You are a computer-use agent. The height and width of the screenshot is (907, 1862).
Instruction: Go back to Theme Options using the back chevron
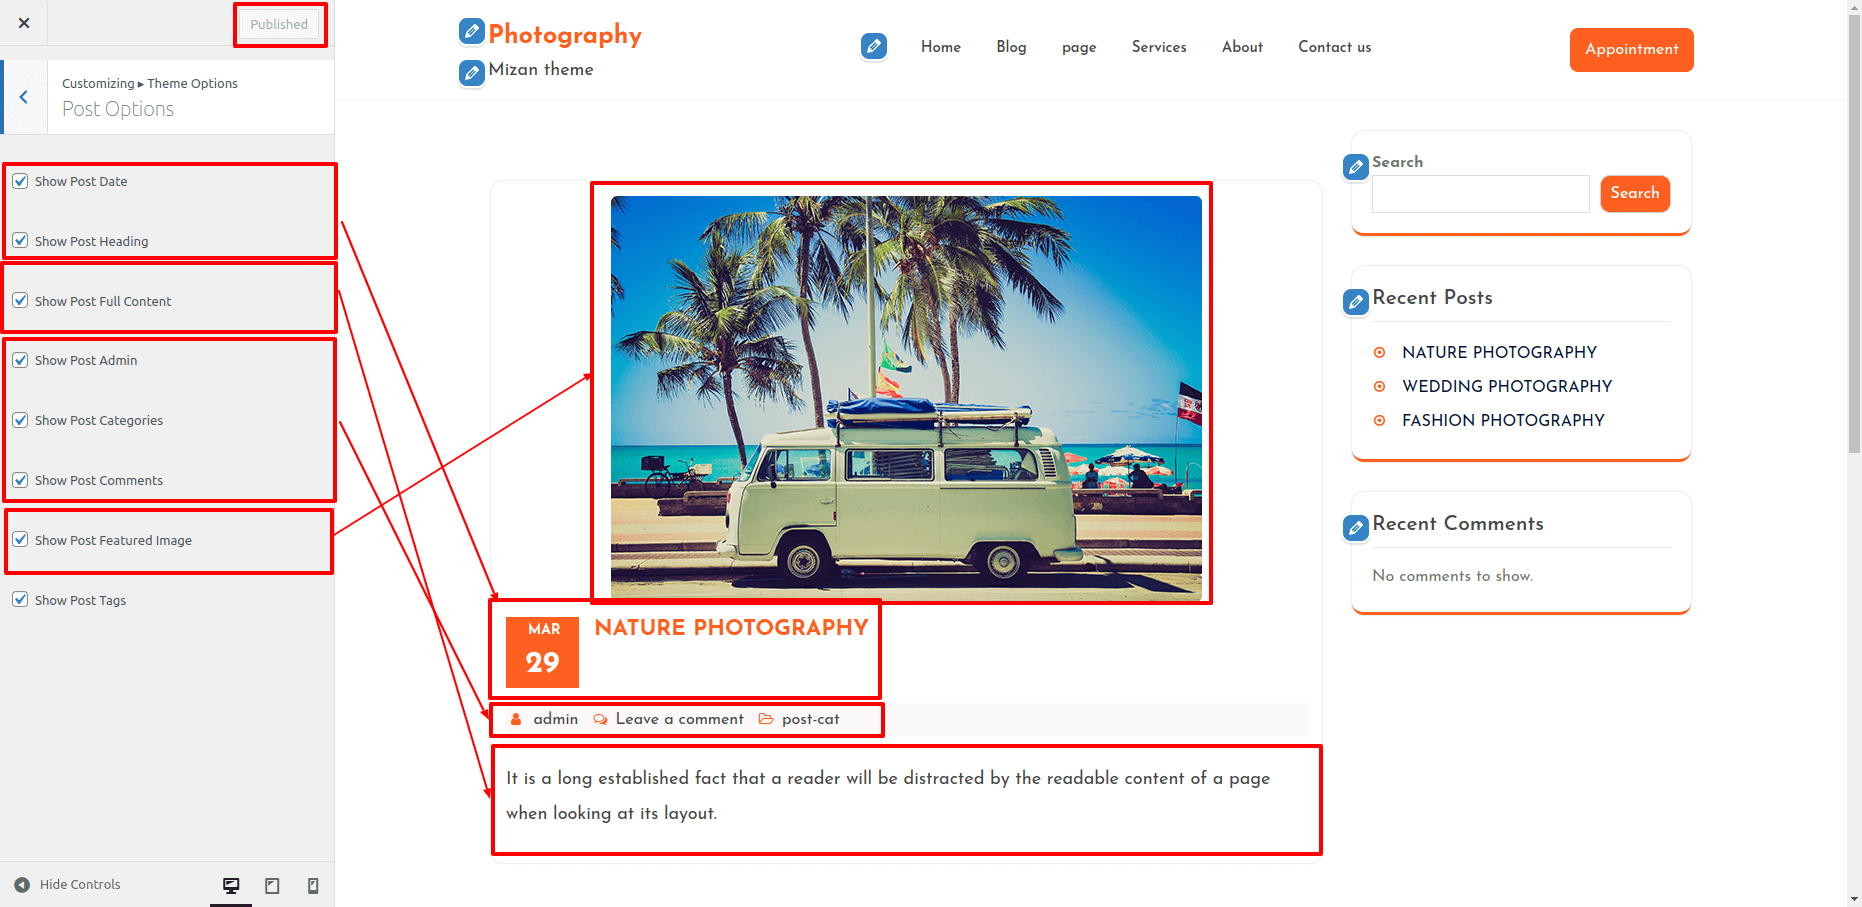(x=24, y=97)
